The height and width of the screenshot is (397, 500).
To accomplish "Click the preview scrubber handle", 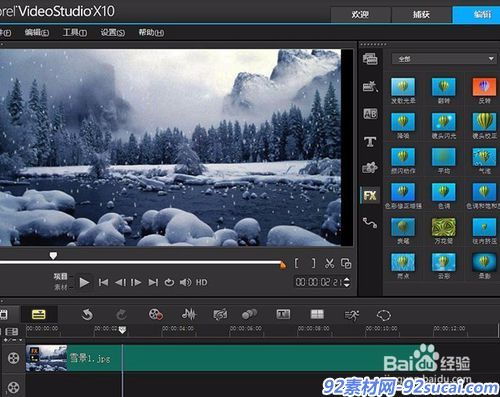I will pyautogui.click(x=53, y=256).
